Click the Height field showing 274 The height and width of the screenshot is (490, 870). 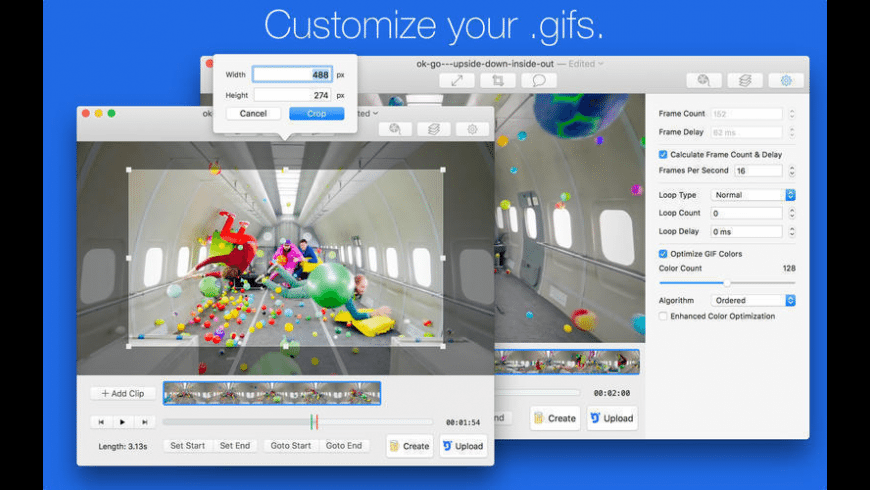(x=292, y=95)
